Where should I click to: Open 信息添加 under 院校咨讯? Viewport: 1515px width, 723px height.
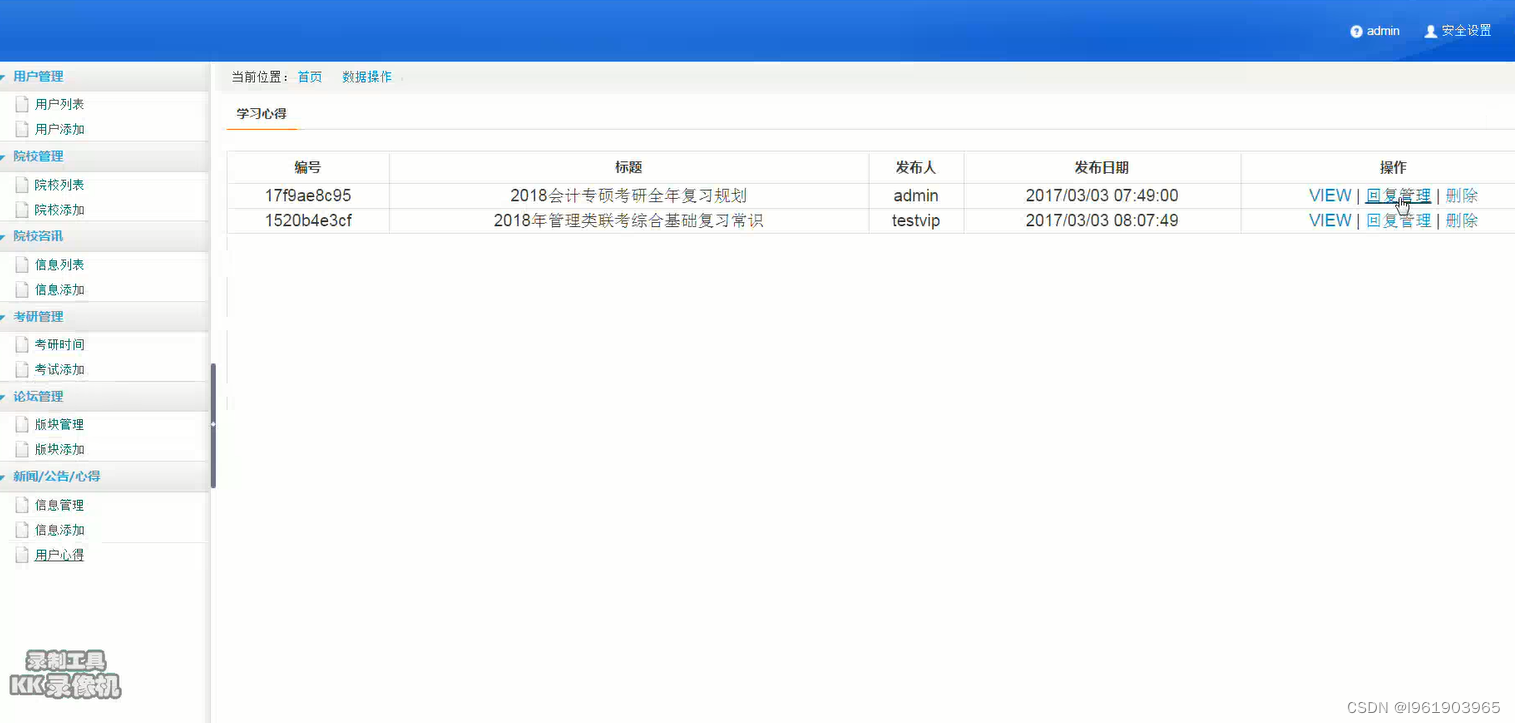59,290
